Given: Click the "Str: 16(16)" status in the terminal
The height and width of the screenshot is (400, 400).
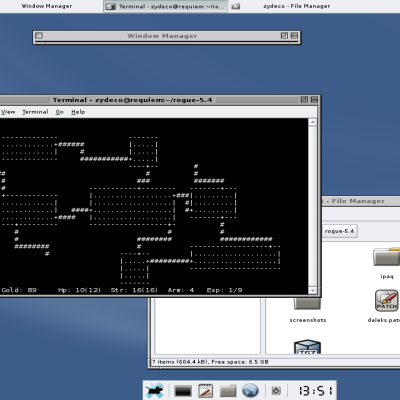Looking at the screenshot, I should [x=134, y=290].
